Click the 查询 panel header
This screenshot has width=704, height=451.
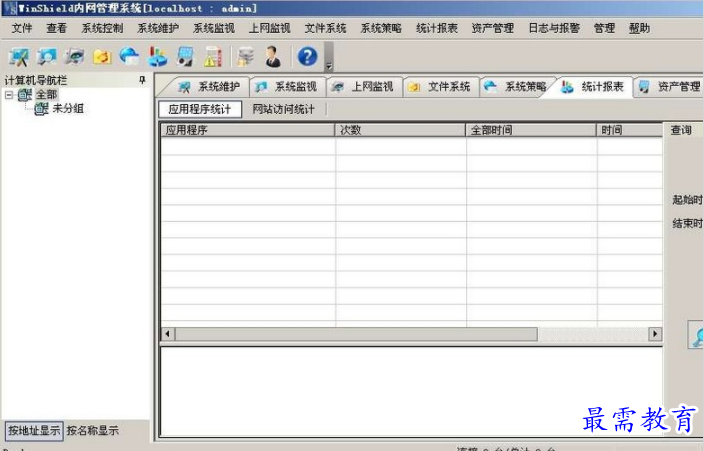(x=683, y=130)
